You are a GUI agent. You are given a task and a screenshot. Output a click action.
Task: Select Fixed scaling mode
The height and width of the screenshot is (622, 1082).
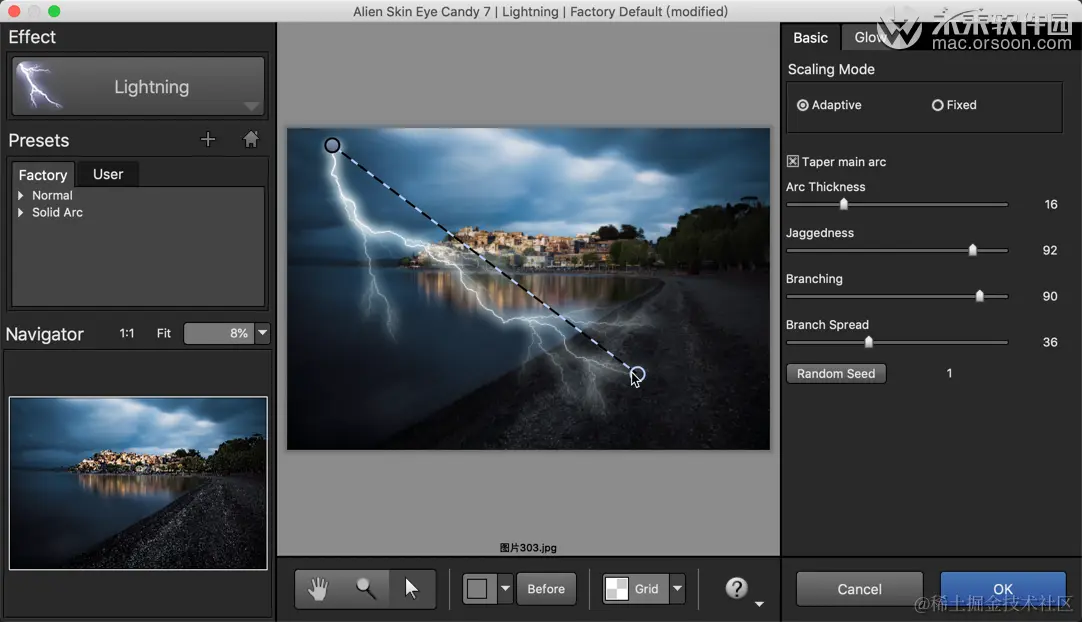click(x=954, y=105)
